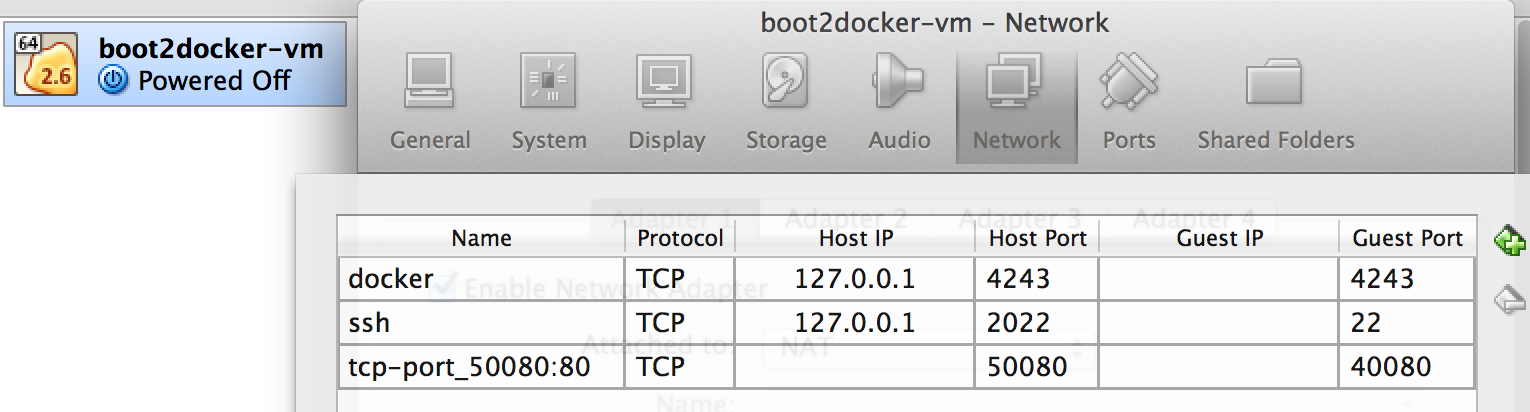
Task: Click the Name column header
Action: point(481,238)
